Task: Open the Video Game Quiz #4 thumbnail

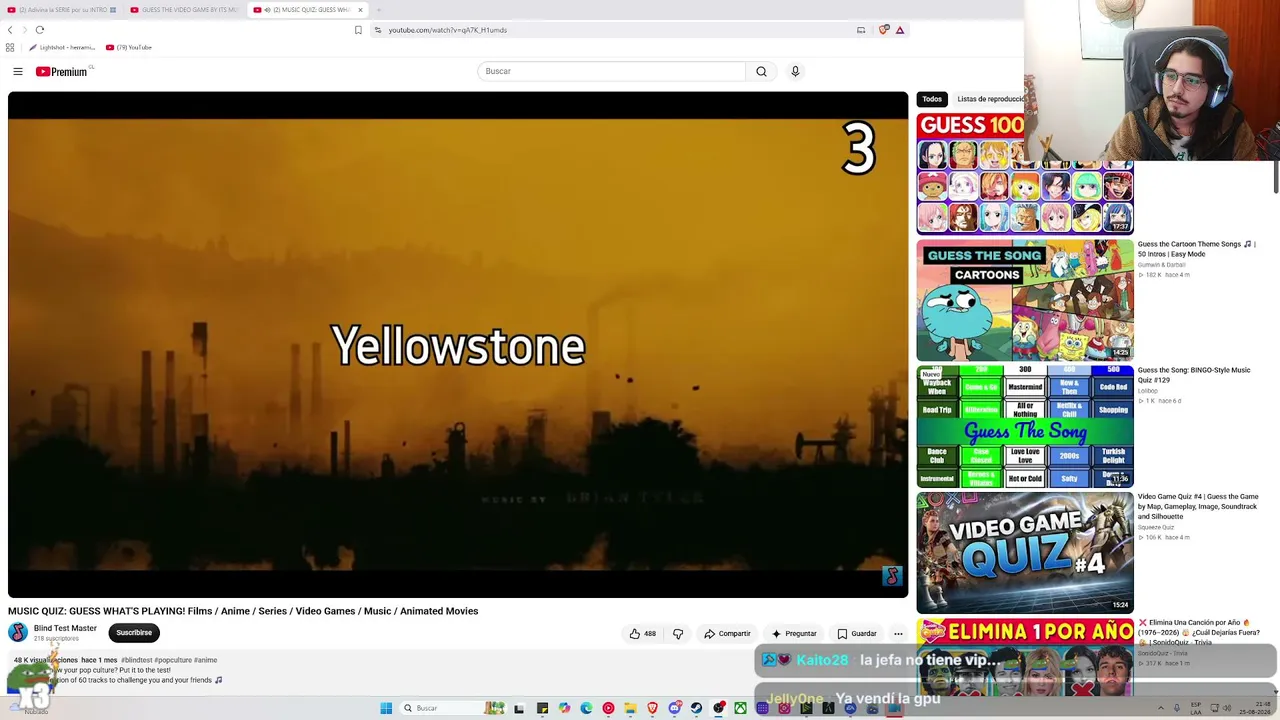Action: [x=1025, y=552]
